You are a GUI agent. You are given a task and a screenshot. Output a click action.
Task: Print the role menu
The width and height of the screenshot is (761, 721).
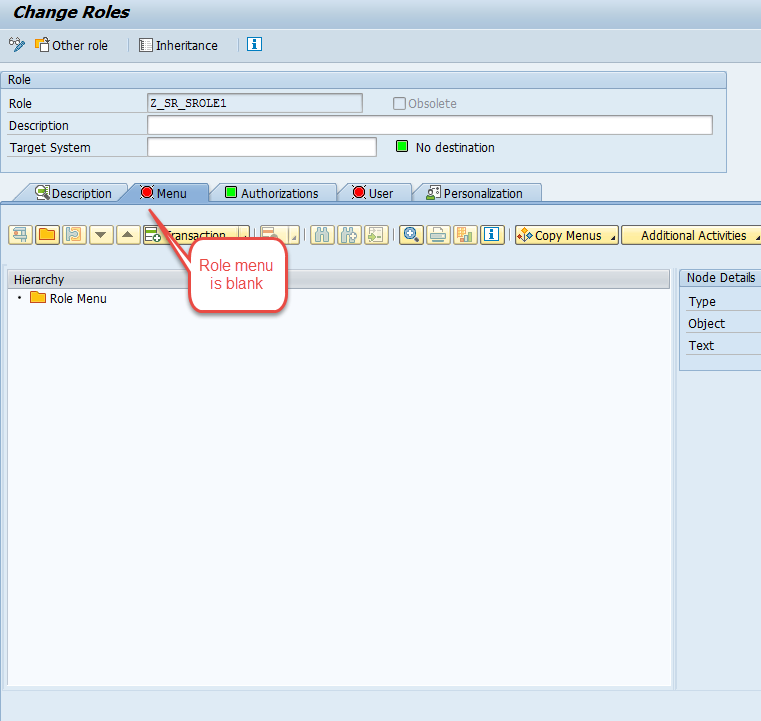(438, 235)
